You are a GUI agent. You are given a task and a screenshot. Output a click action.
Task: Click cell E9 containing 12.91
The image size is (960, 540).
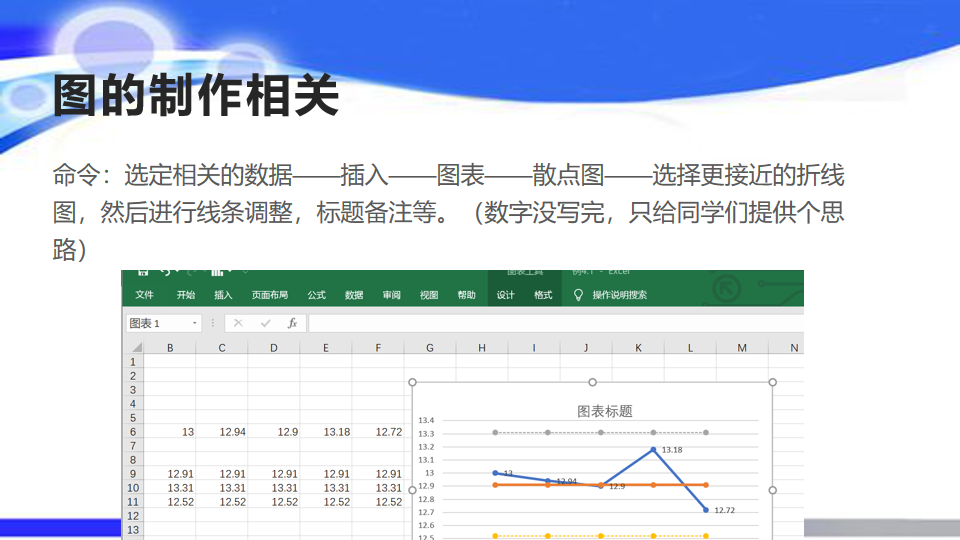[x=326, y=474]
